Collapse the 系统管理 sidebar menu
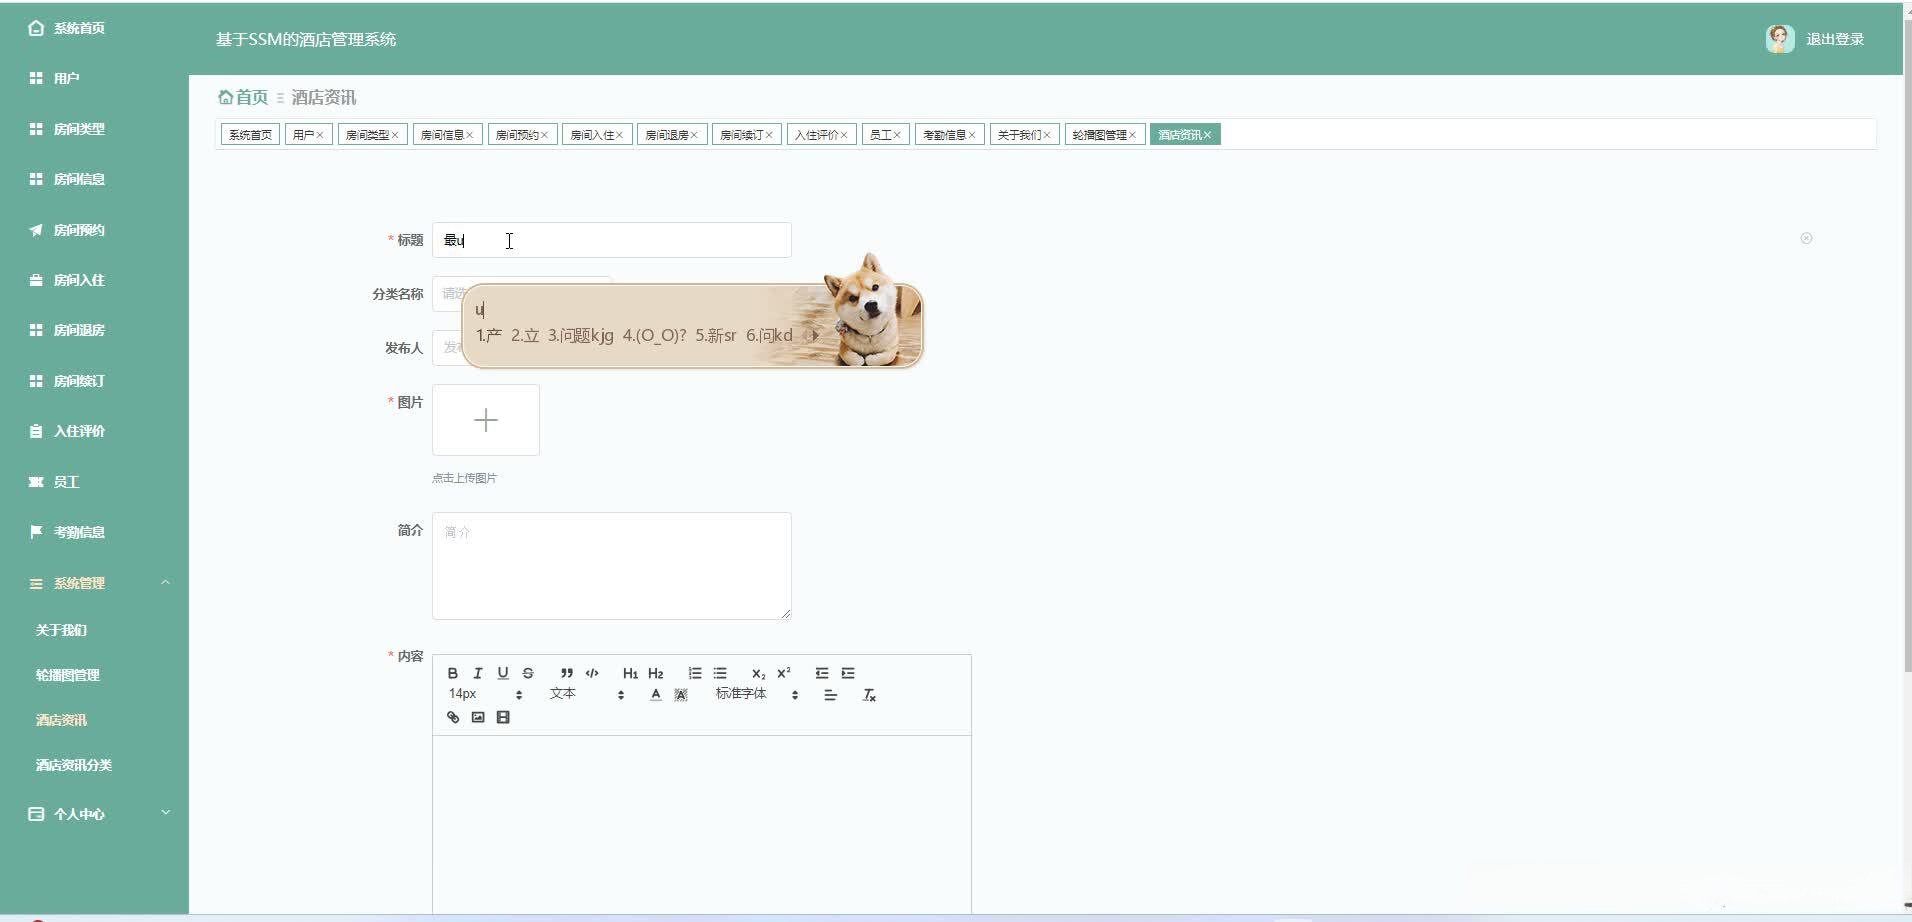Viewport: 1912px width, 922px height. pyautogui.click(x=94, y=583)
